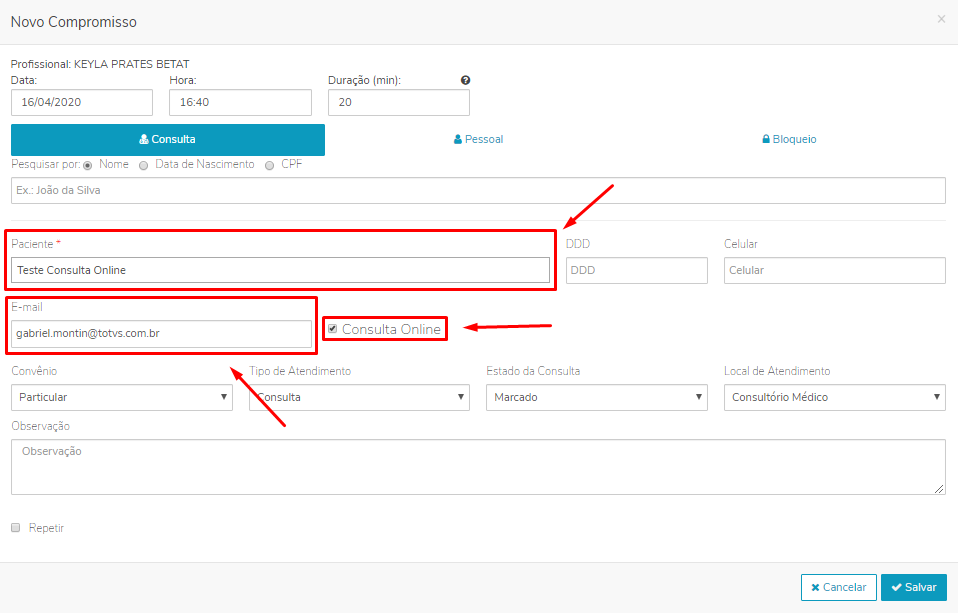Close the Novo Compromisso dialog
958x613 pixels.
point(941,19)
